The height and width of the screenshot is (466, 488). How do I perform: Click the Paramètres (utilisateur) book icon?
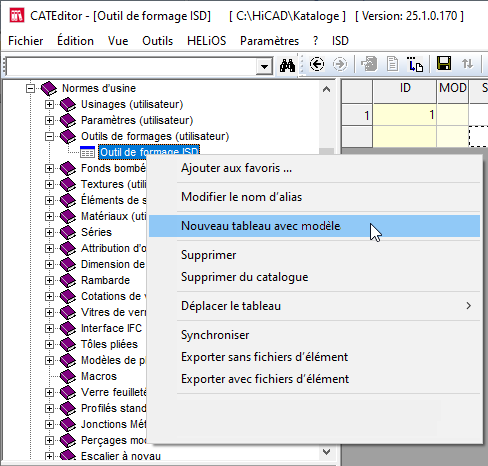click(x=68, y=120)
